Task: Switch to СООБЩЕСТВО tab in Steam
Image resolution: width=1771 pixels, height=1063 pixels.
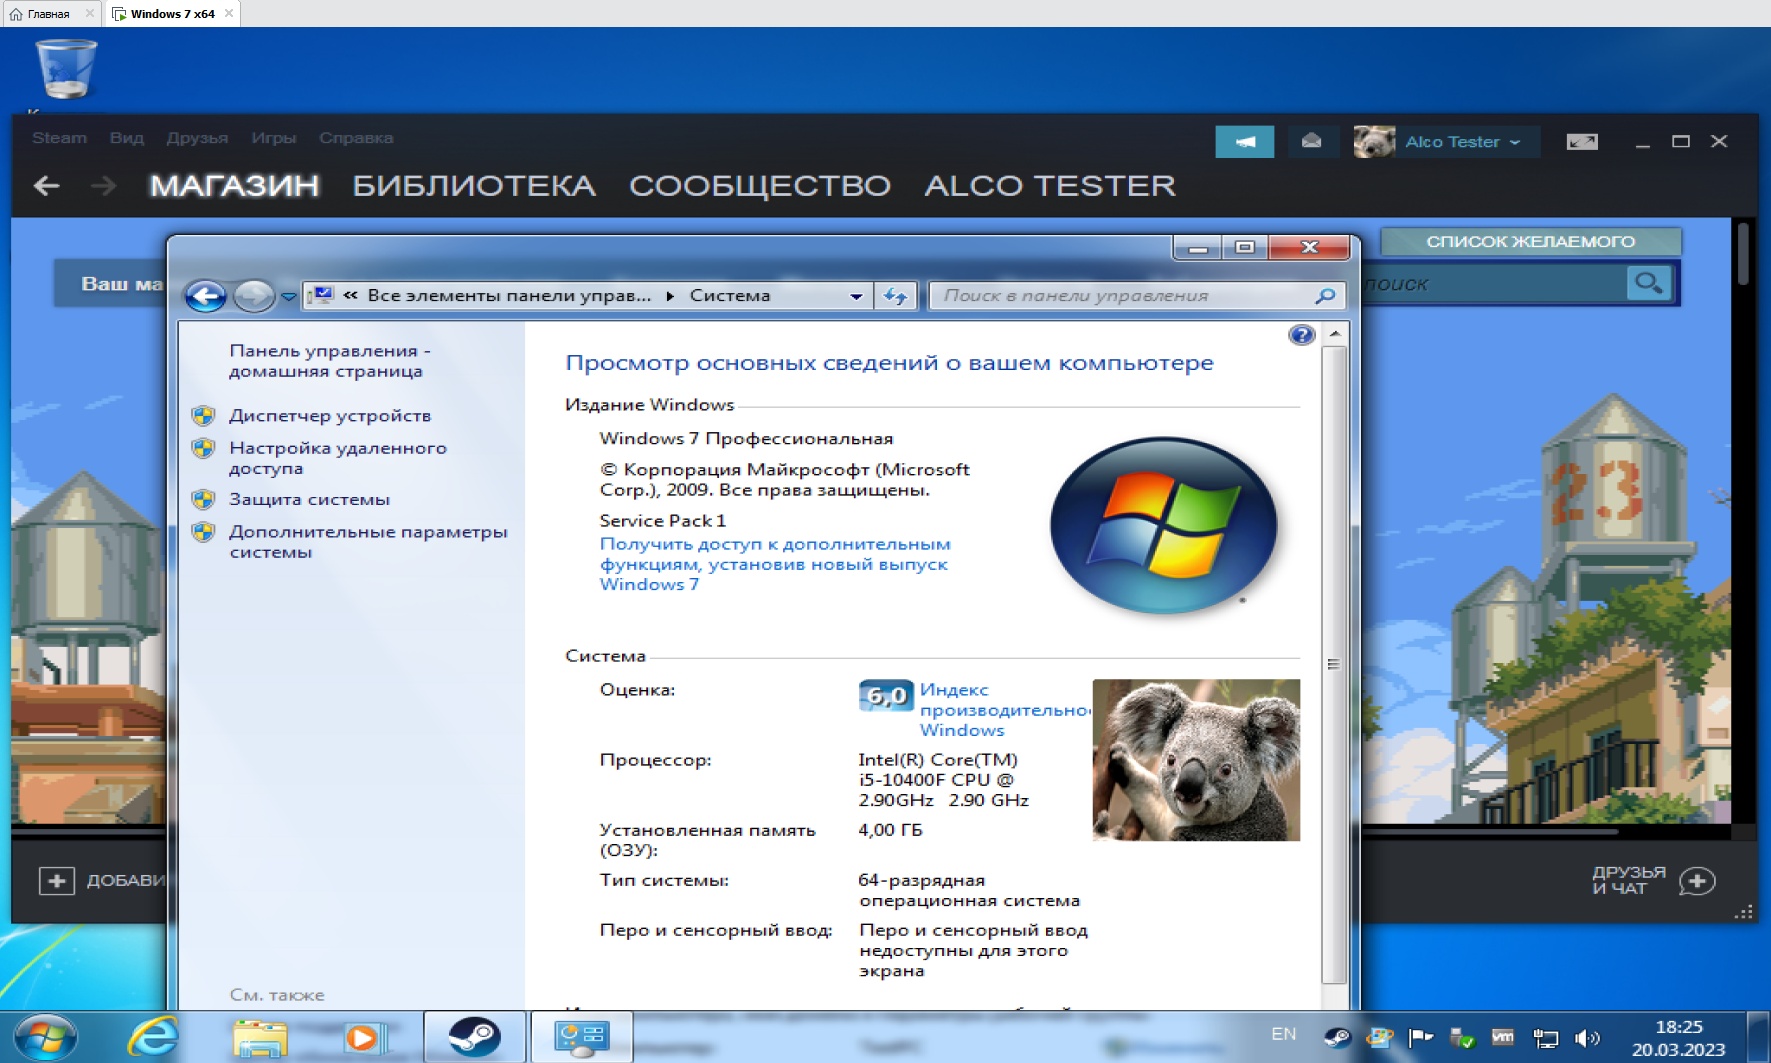Action: (760, 186)
